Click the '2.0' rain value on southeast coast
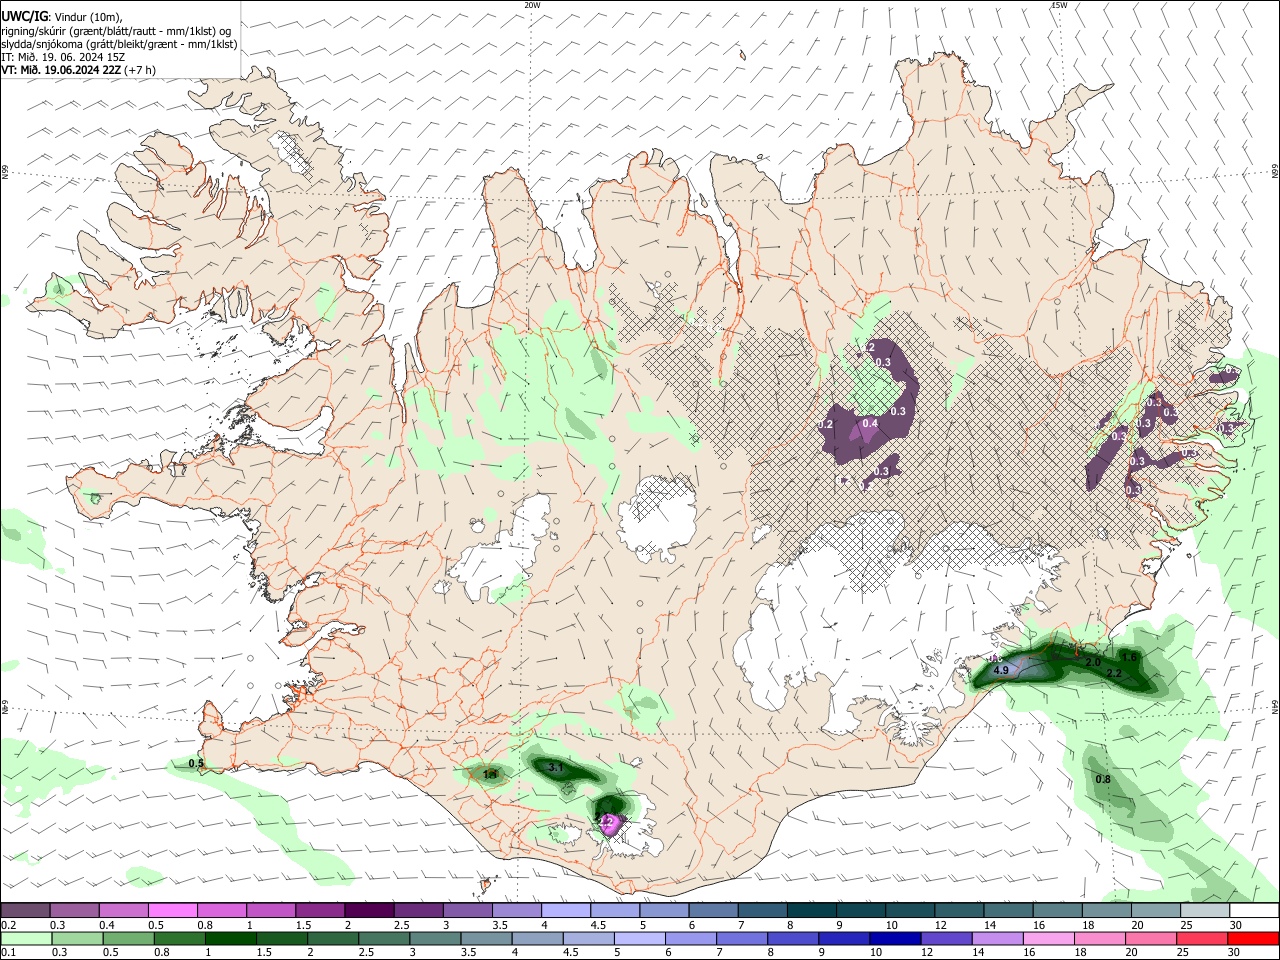The height and width of the screenshot is (960, 1280). [x=1093, y=663]
